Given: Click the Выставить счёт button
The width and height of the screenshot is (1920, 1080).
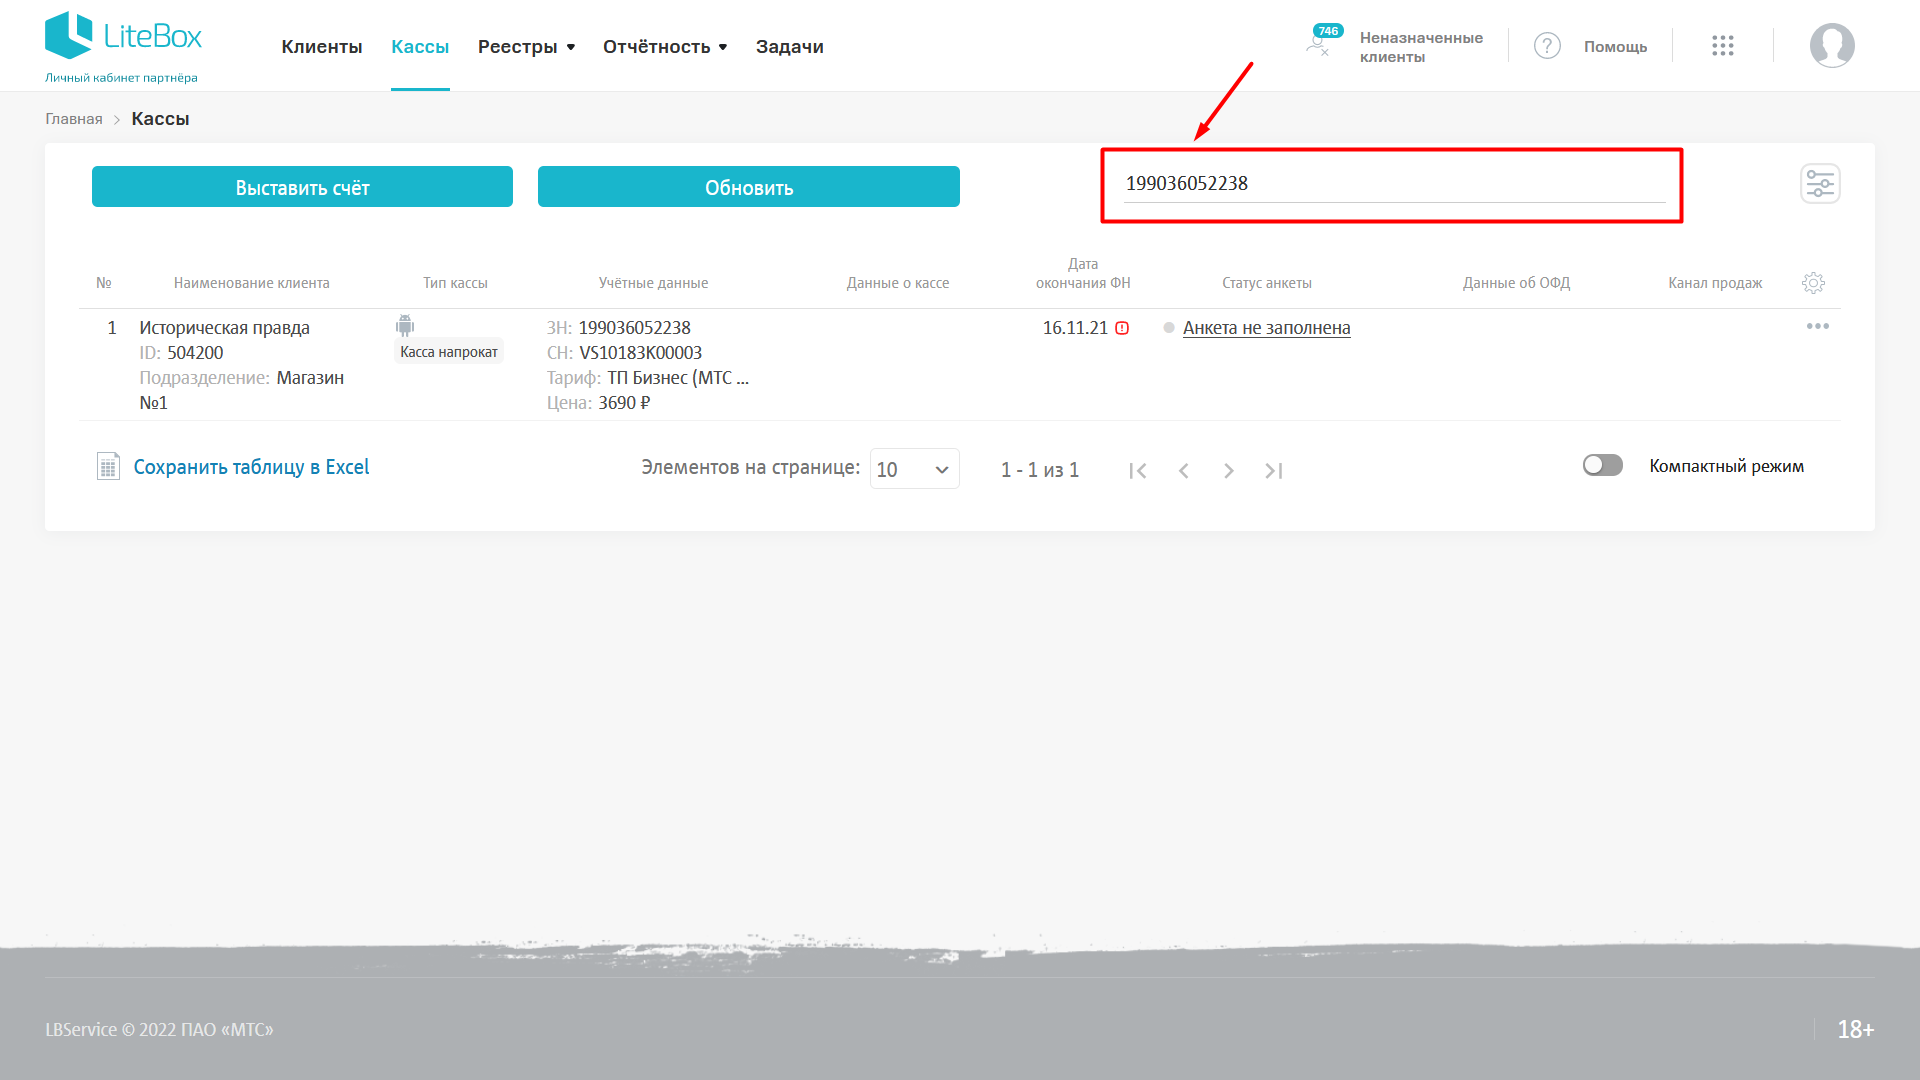Looking at the screenshot, I should coord(302,187).
